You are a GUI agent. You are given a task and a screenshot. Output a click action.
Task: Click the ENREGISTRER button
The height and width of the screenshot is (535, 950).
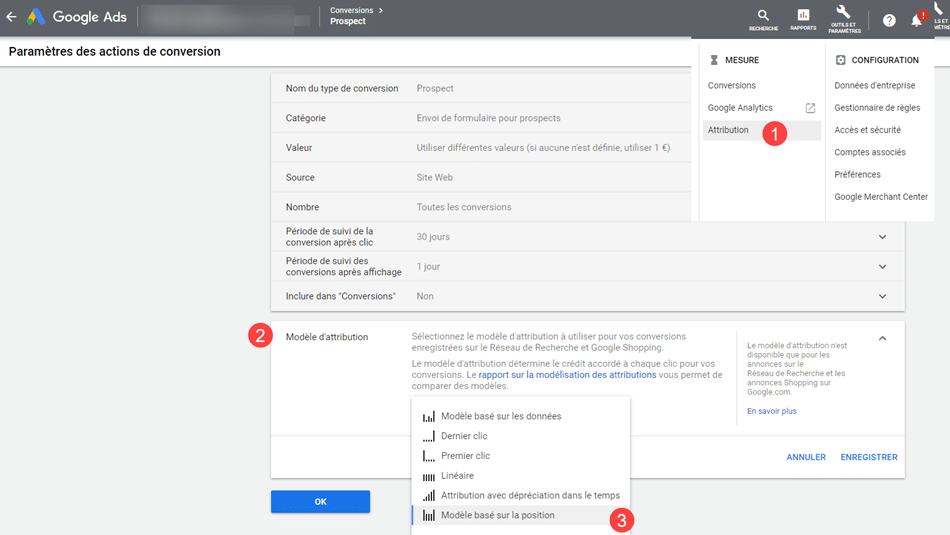(x=869, y=457)
